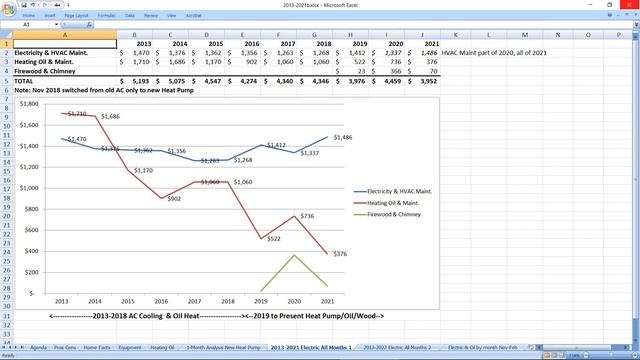Viewport: 640px width, 360px height.
Task: Switch to Page Layout view in status bar
Action: click(554, 356)
